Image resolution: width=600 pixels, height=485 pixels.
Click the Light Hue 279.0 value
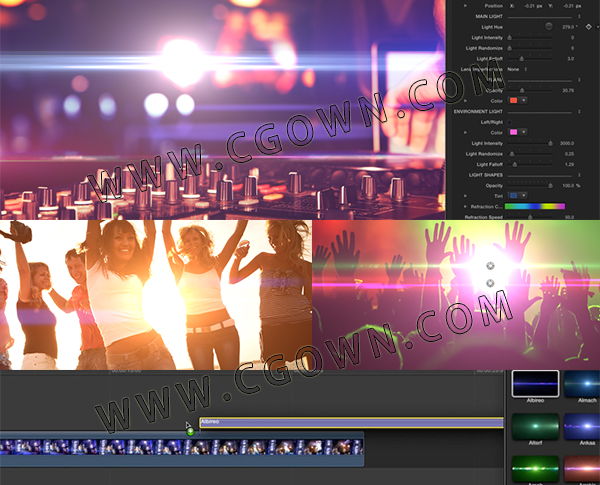568,27
